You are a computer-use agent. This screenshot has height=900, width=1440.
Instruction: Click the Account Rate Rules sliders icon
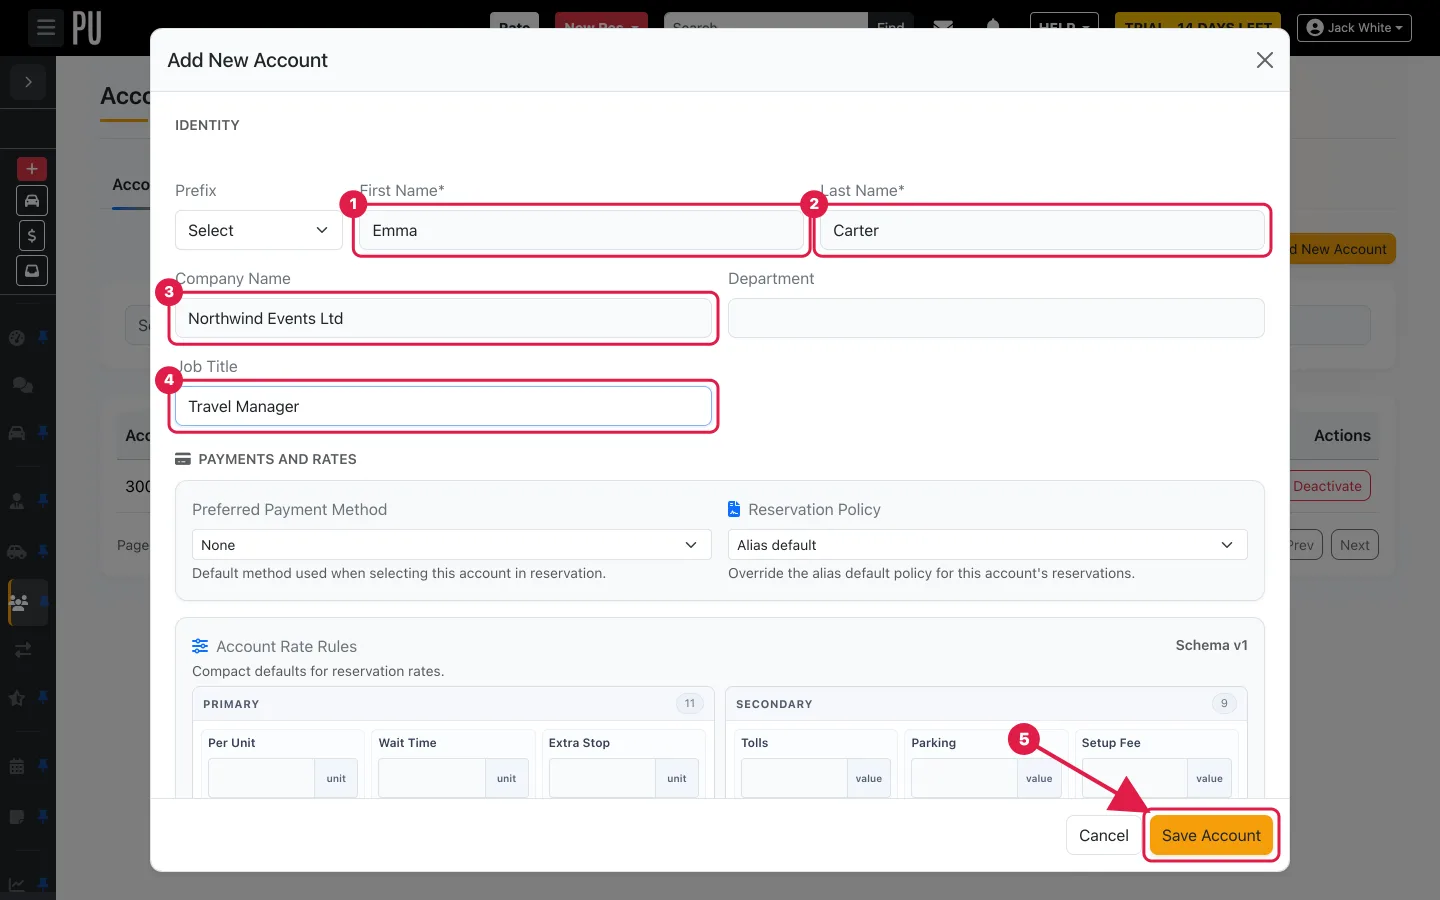pyautogui.click(x=200, y=646)
